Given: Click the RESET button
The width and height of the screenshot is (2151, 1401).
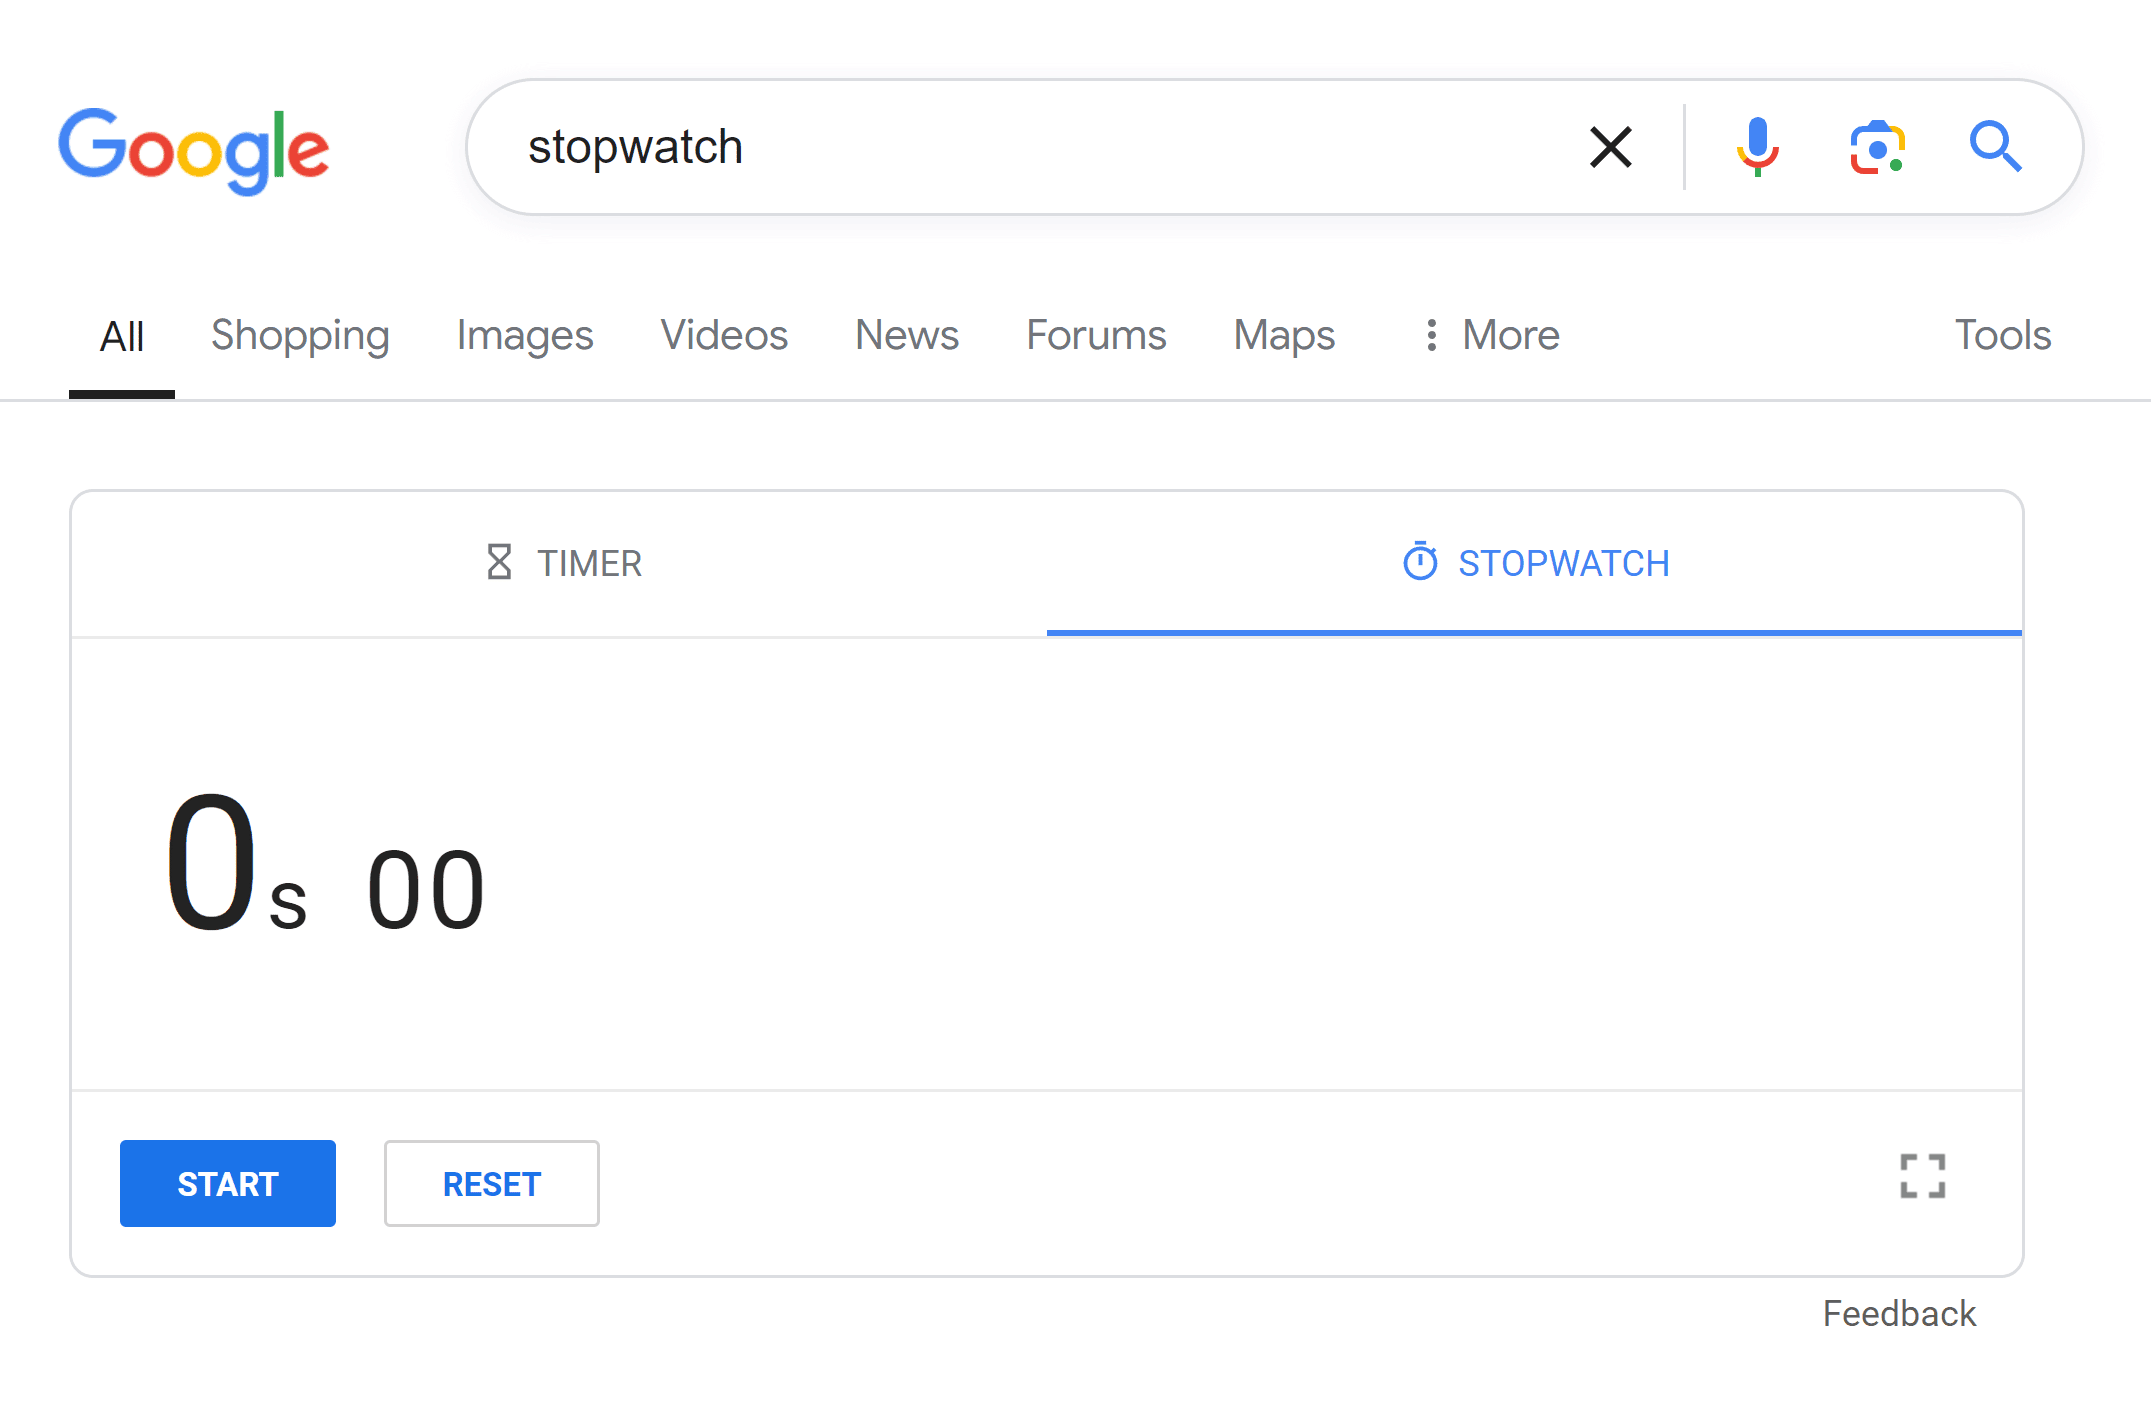Looking at the screenshot, I should tap(491, 1182).
